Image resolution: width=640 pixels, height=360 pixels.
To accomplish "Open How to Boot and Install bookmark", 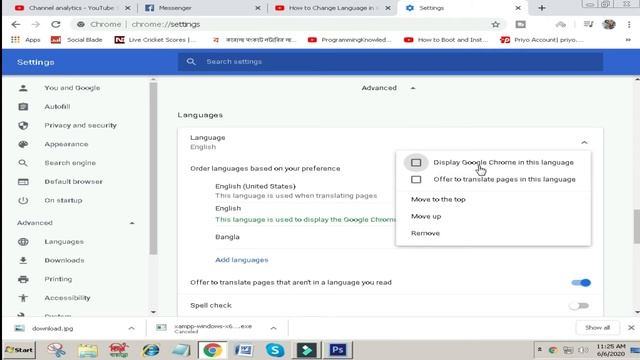I will pyautogui.click(x=446, y=40).
